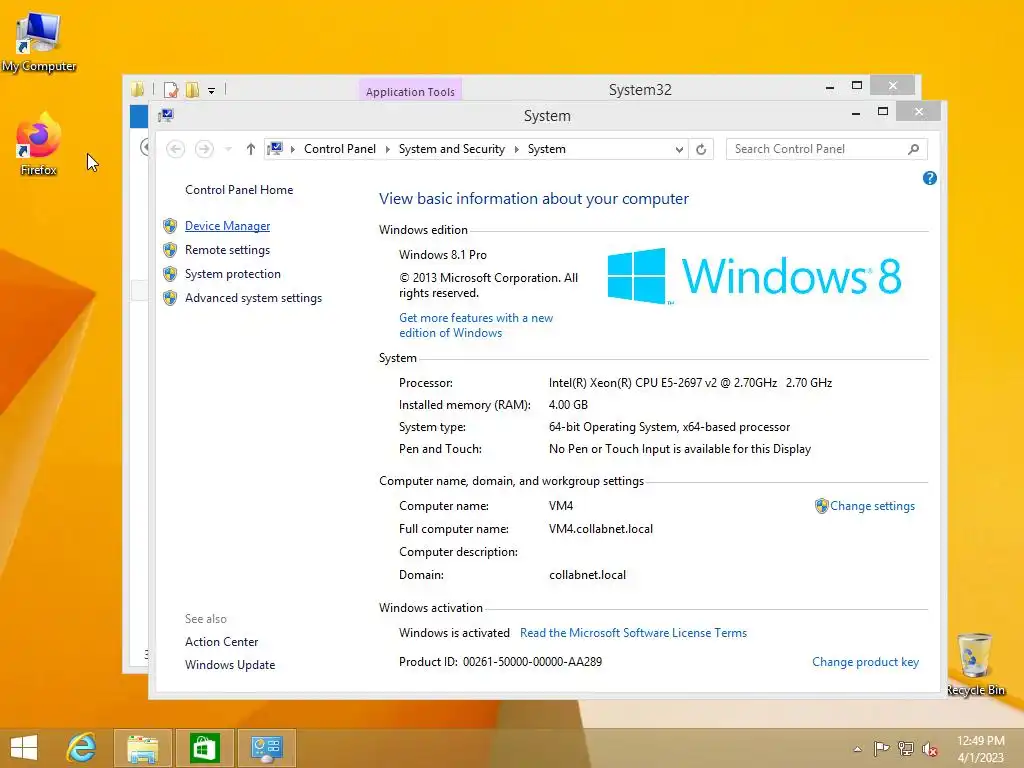Viewport: 1024px width, 768px height.
Task: Open Firefox desktop shortcut
Action: [x=39, y=144]
